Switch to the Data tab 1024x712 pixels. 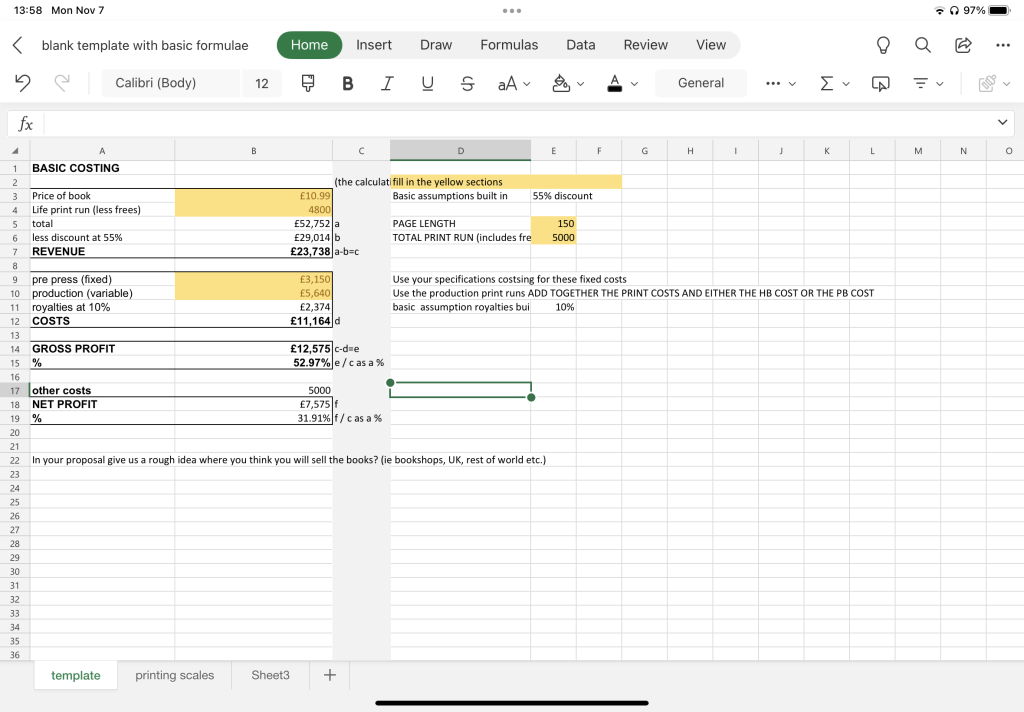pos(581,44)
